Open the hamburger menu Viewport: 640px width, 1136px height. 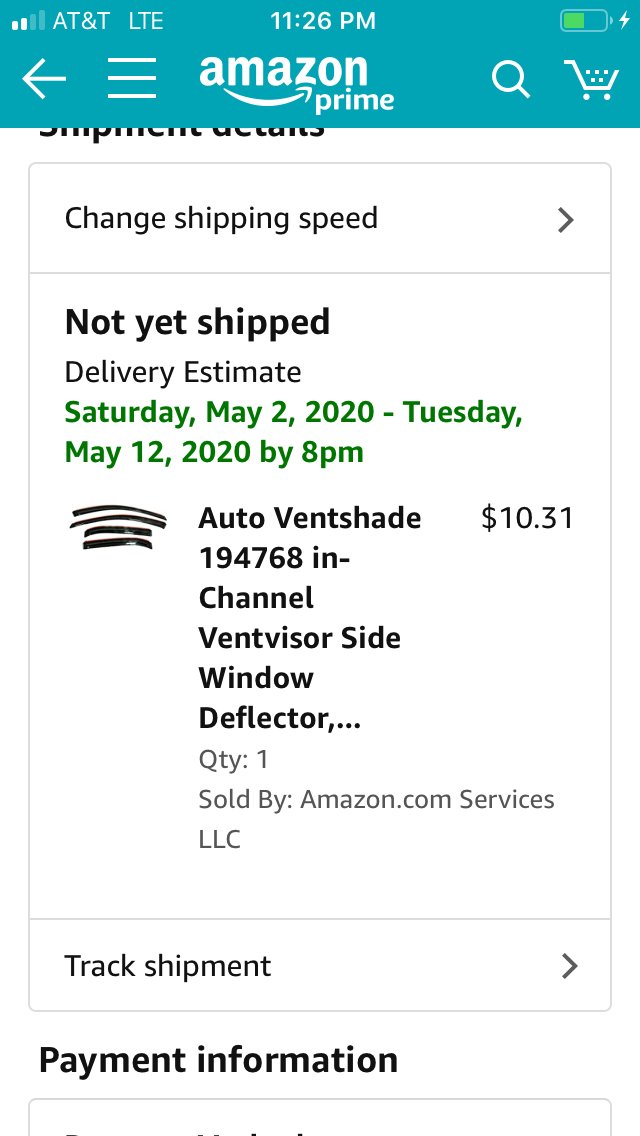point(132,78)
